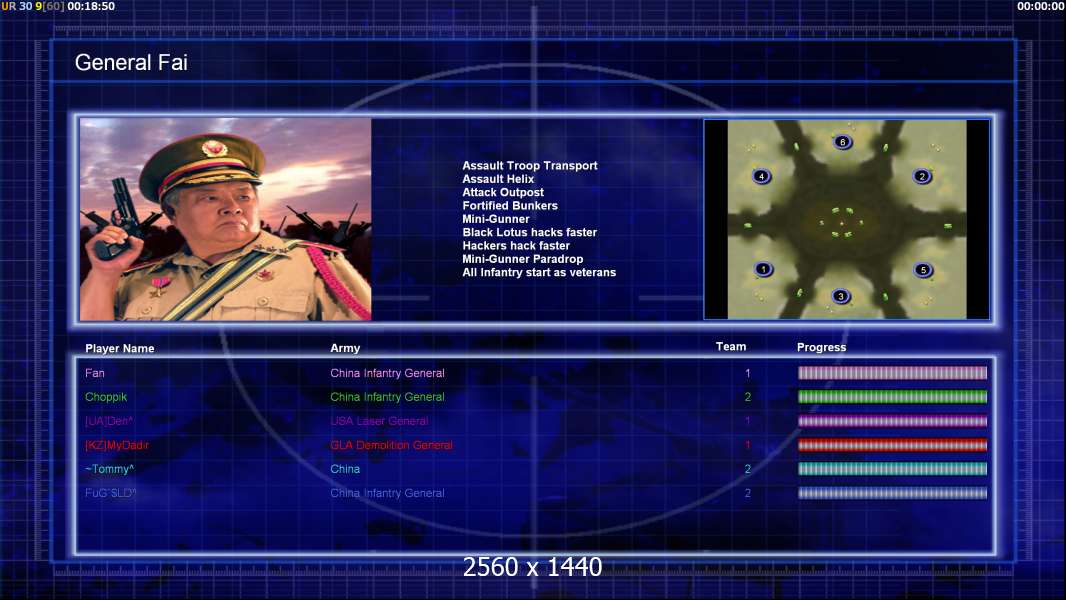Click the UR 30 9[60] counter
1066x600 pixels.
pos(33,6)
